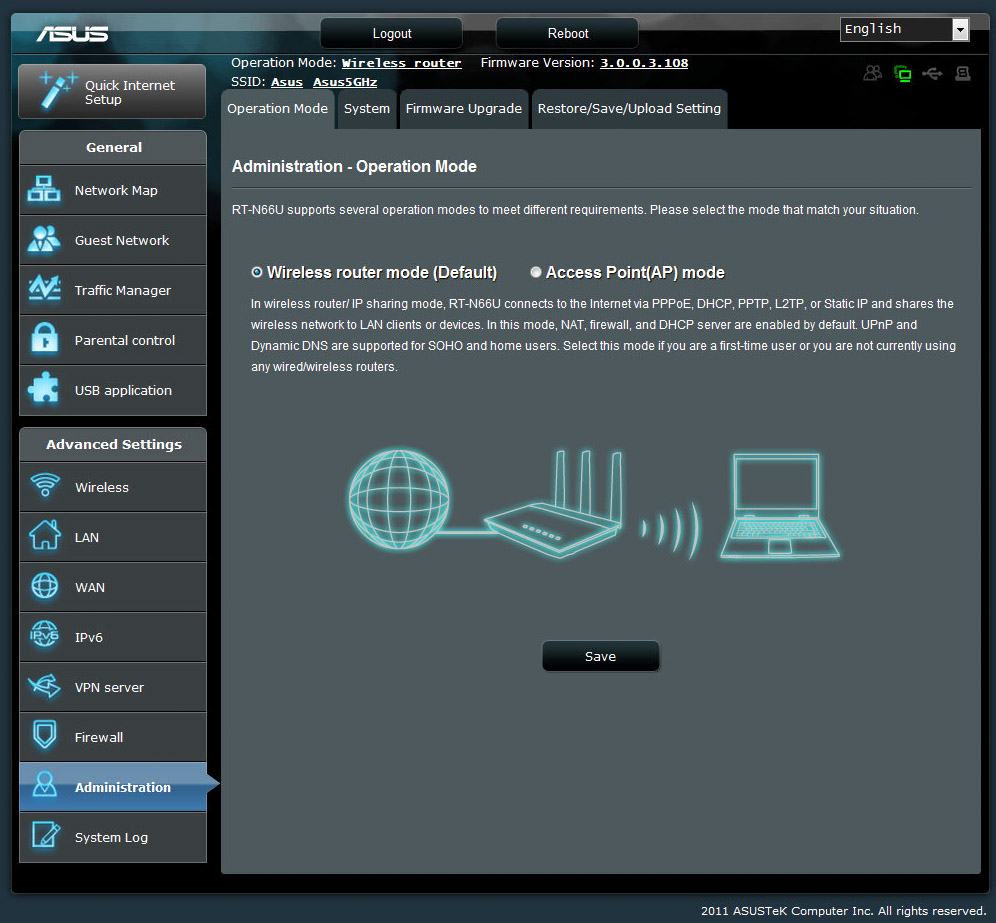Follow the Wireless router operation mode link

click(x=401, y=63)
